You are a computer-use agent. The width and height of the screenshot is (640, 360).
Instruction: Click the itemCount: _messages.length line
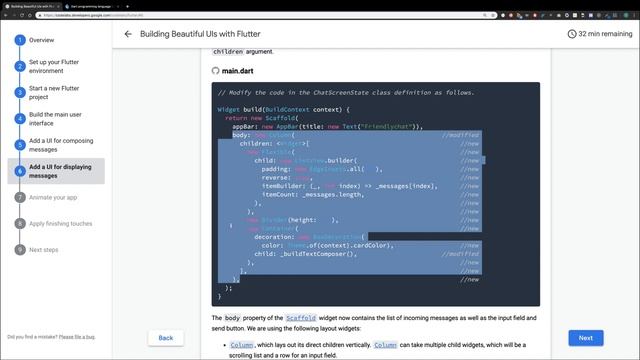tap(313, 195)
